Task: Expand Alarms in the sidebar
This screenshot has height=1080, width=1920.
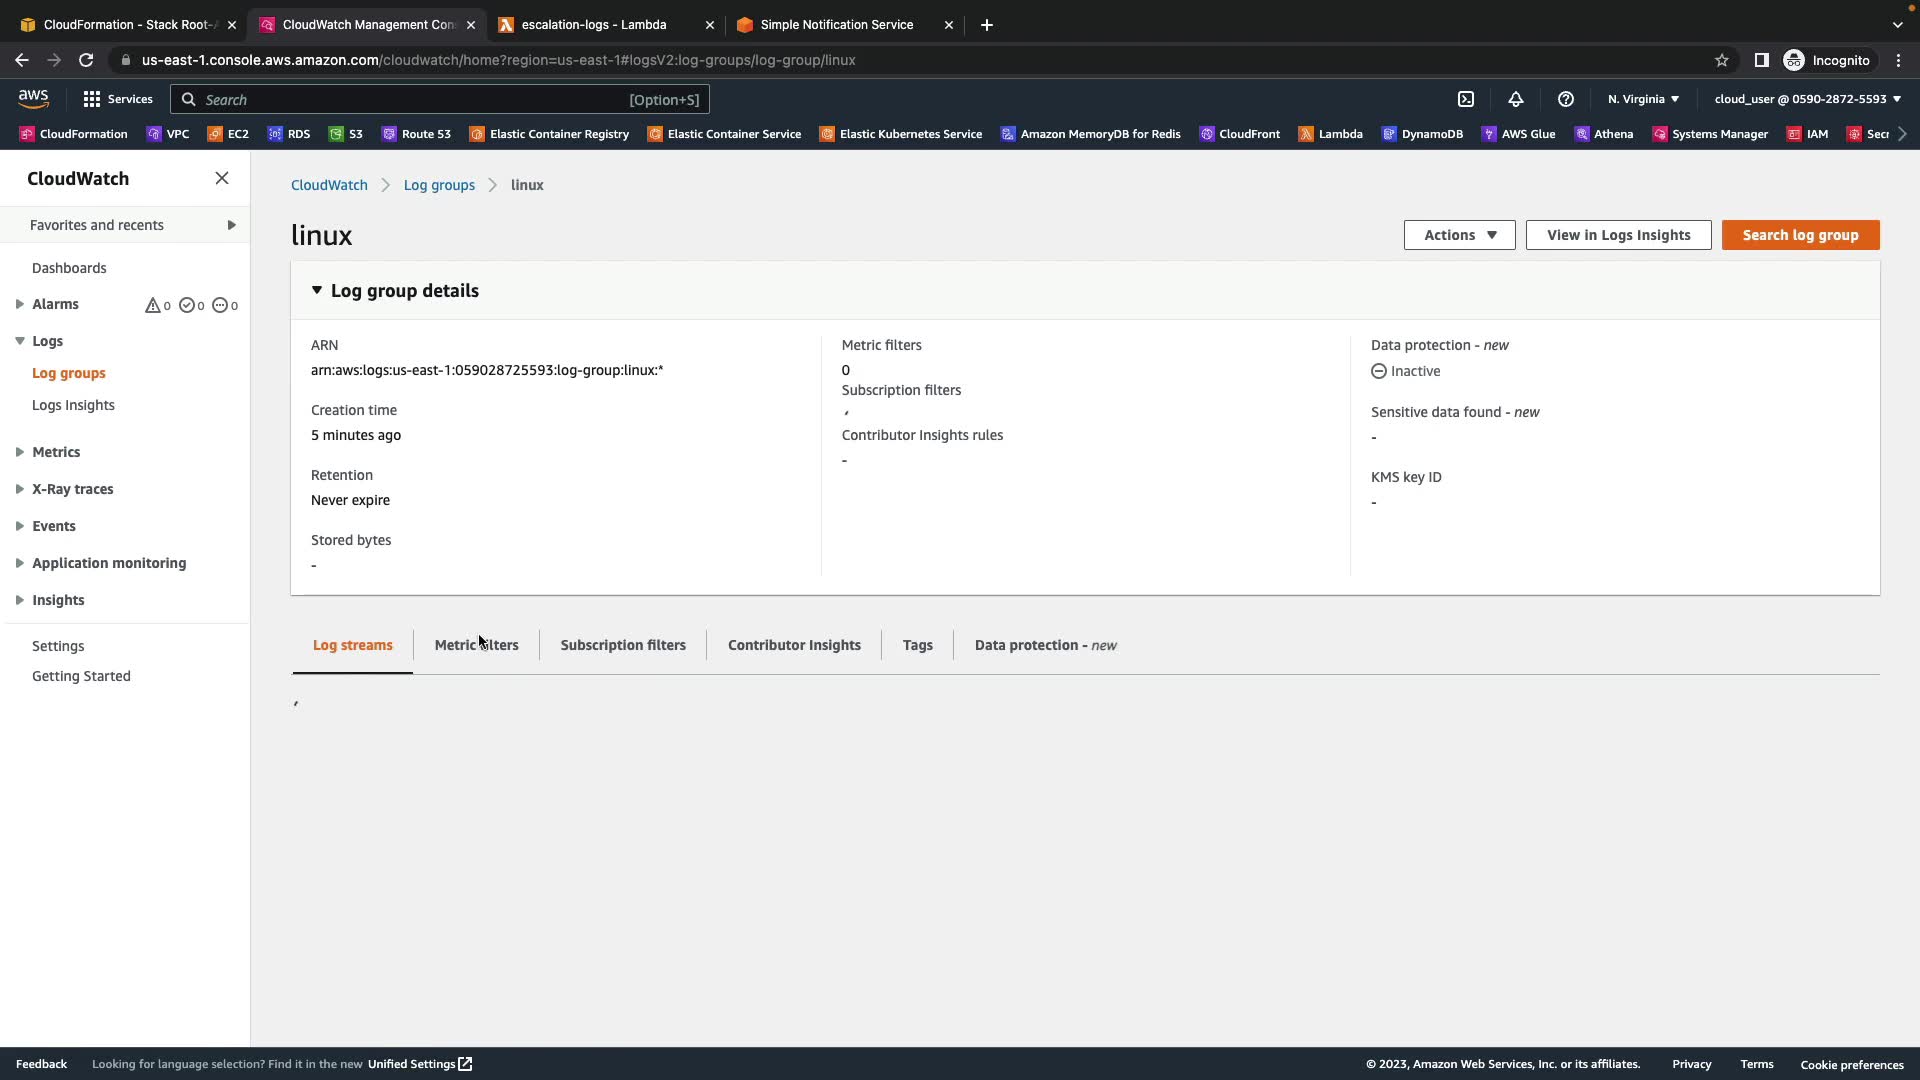Action: (x=19, y=304)
